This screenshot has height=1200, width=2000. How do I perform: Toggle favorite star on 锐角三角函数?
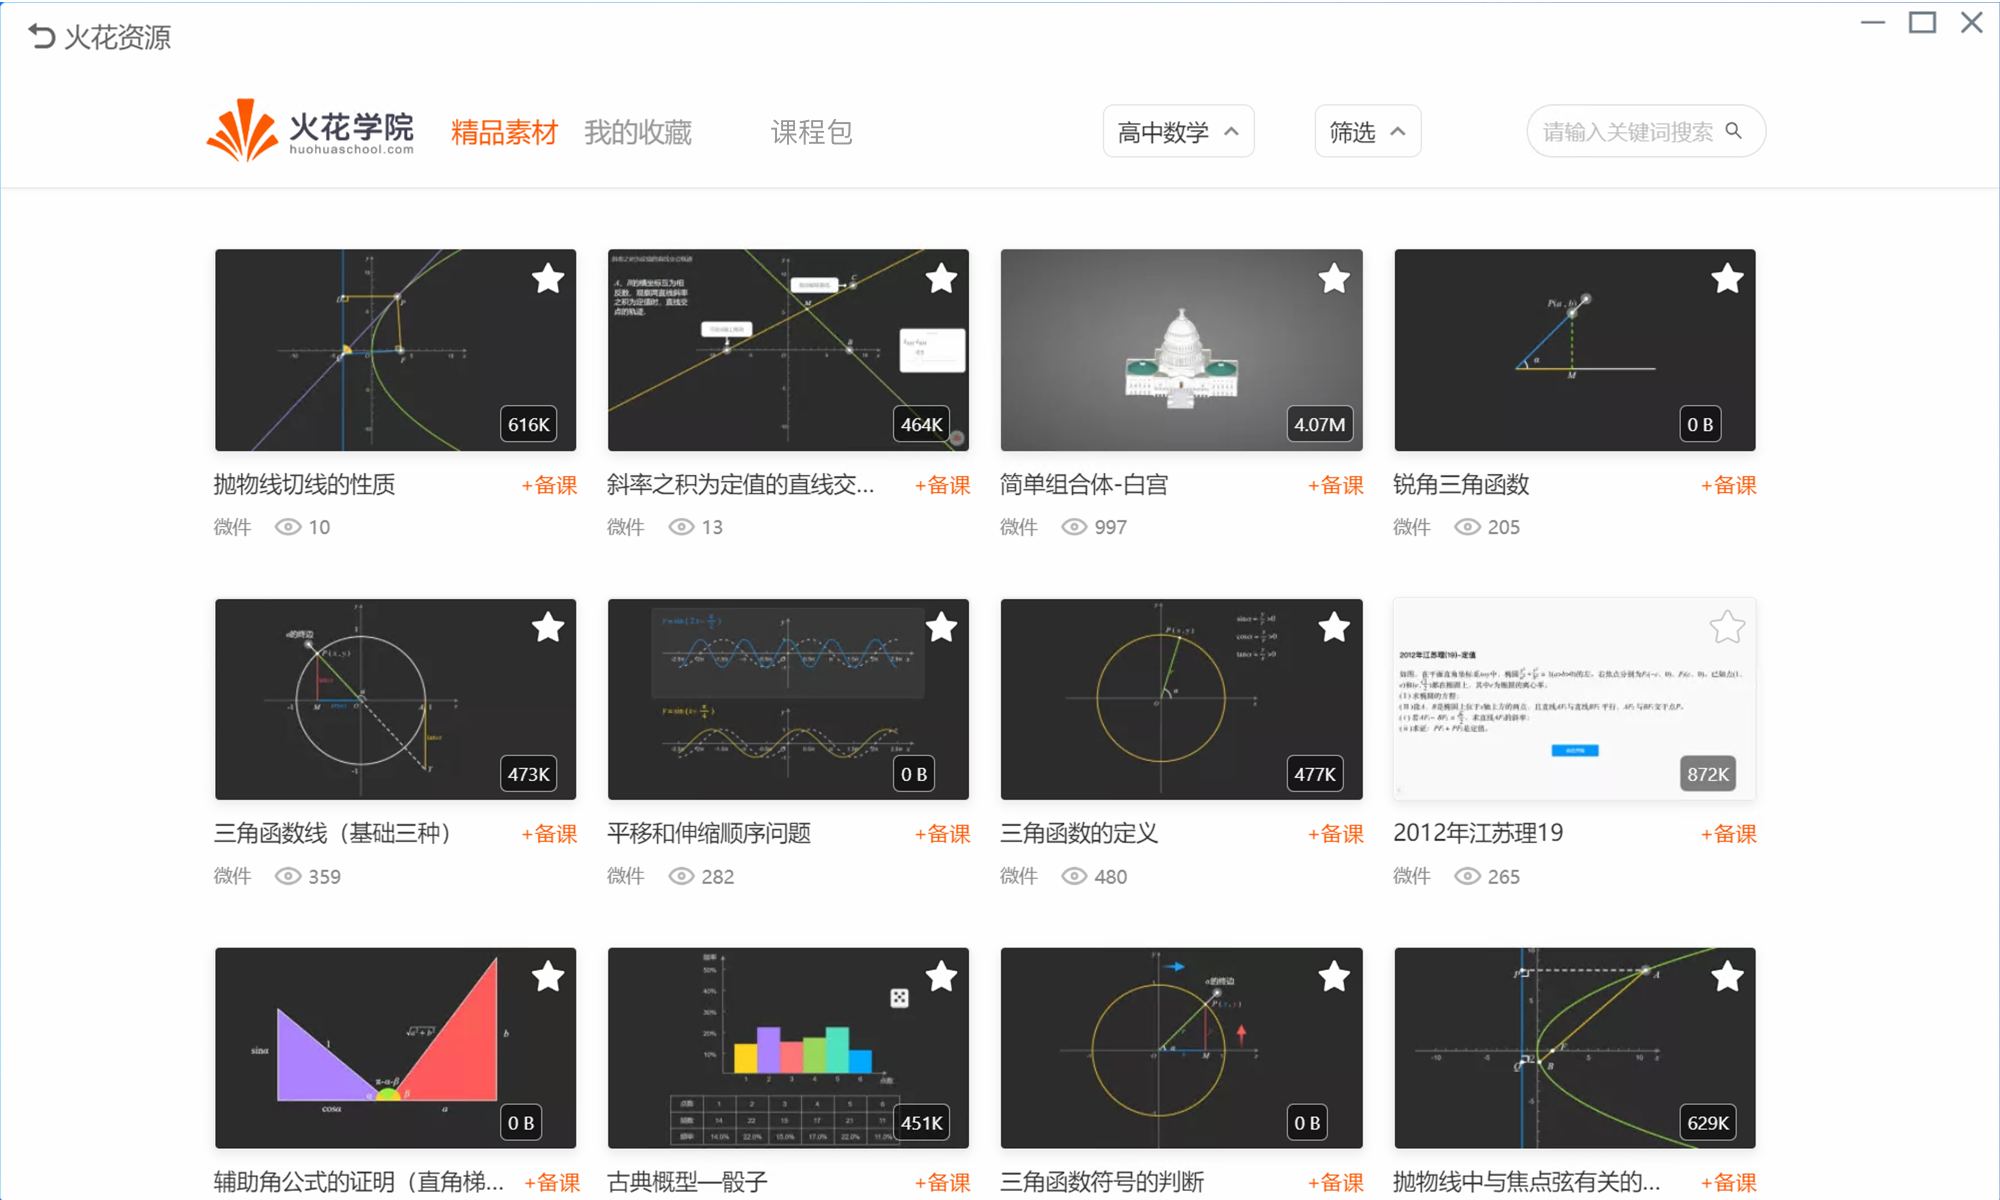click(x=1727, y=279)
